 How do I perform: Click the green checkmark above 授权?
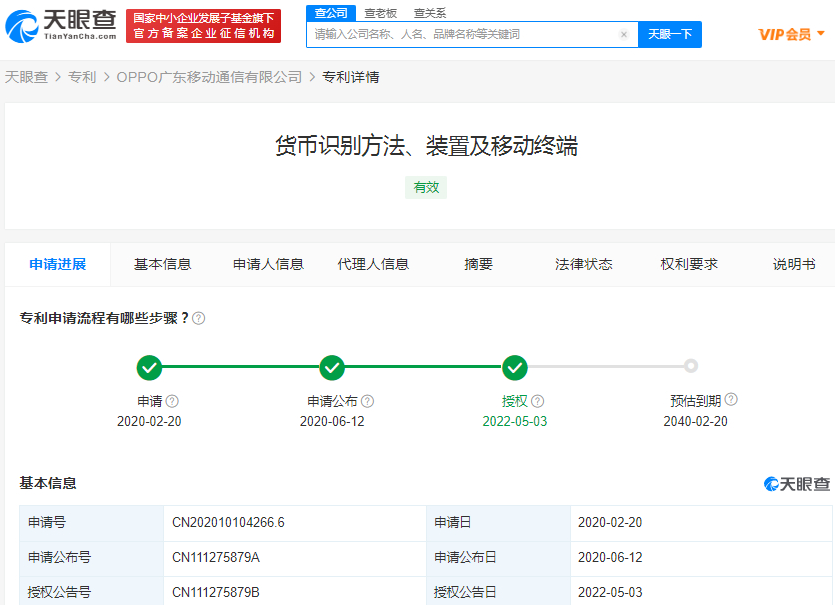(514, 368)
